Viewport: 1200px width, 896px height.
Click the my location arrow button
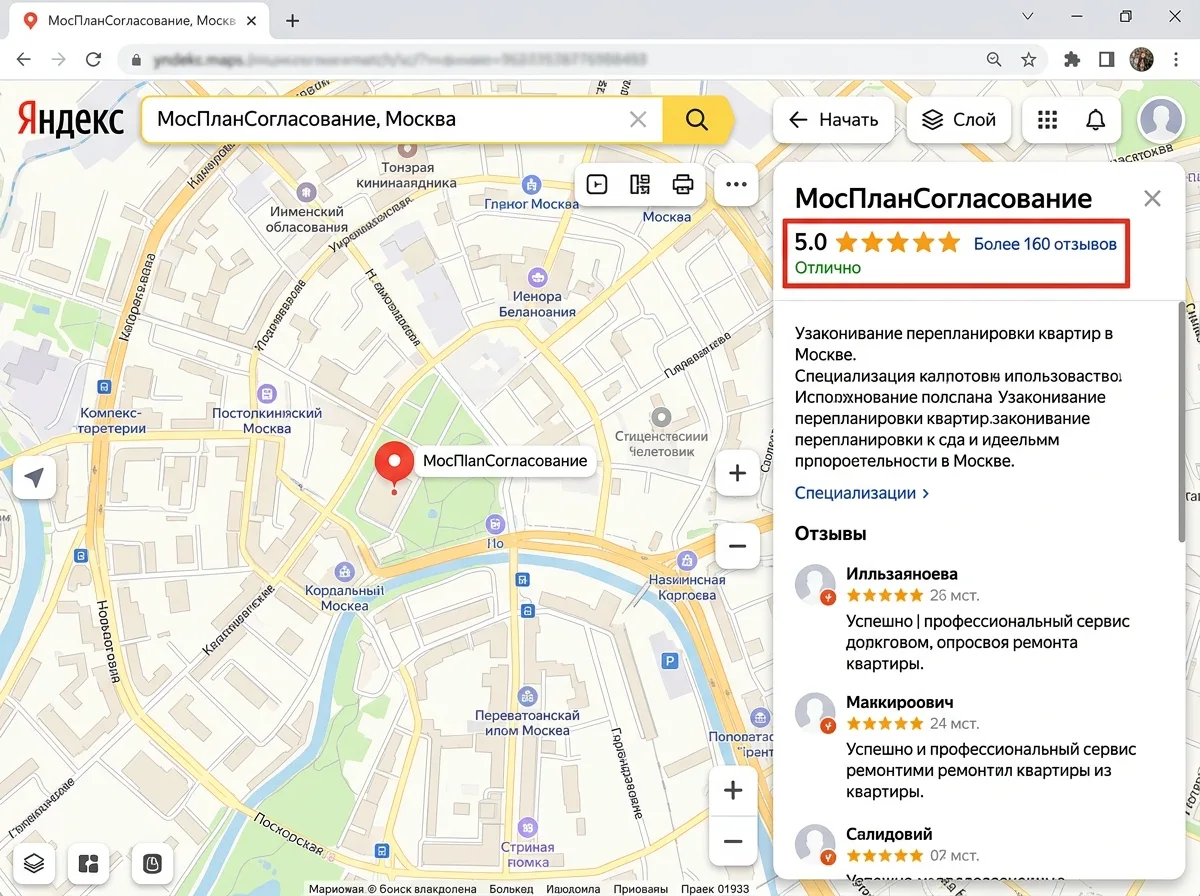coord(35,478)
